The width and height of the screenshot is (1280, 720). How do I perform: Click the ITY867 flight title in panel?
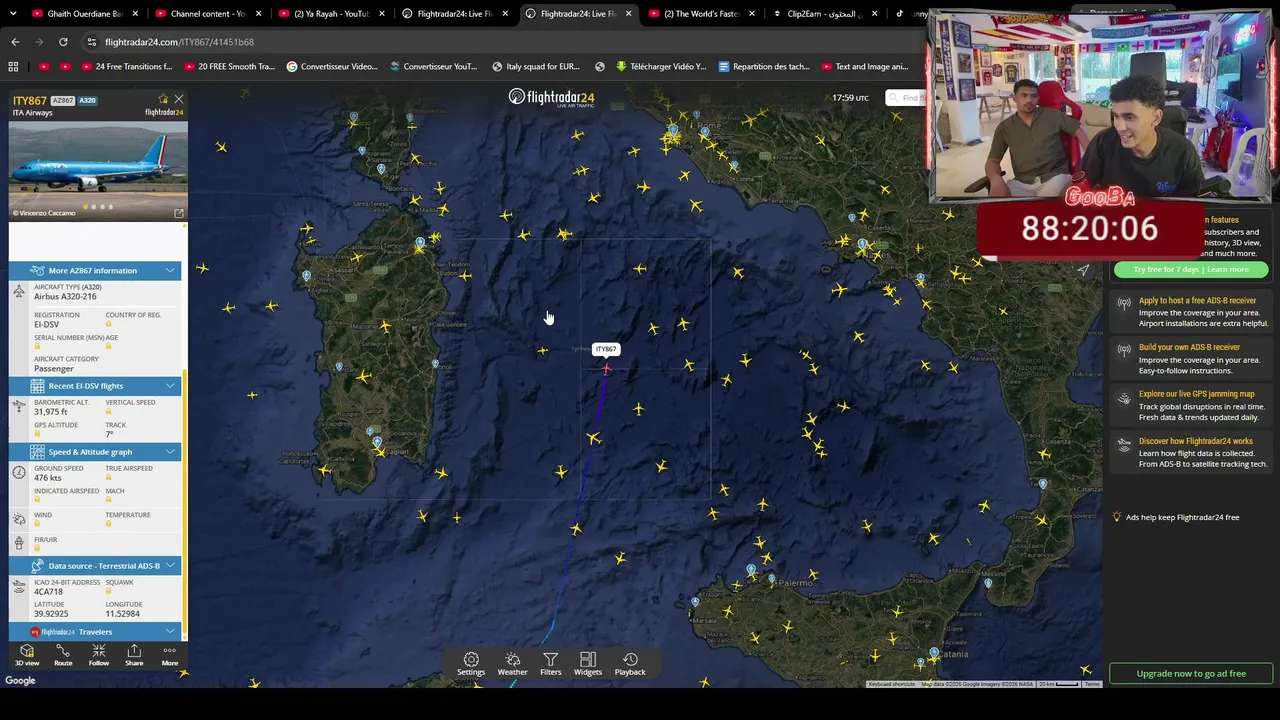30,101
